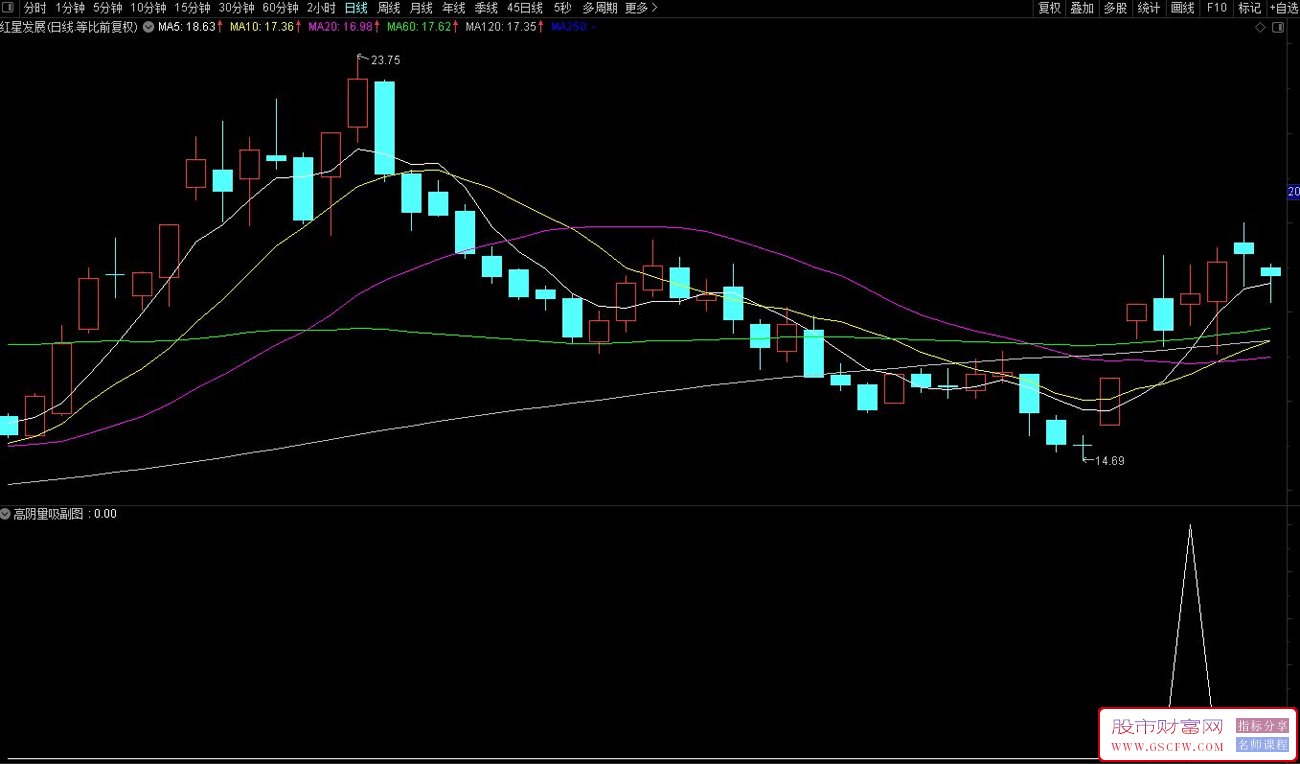Screen dimensions: 1300x764
Task: Click the white spike peak in sub-chart
Action: [x=1190, y=526]
